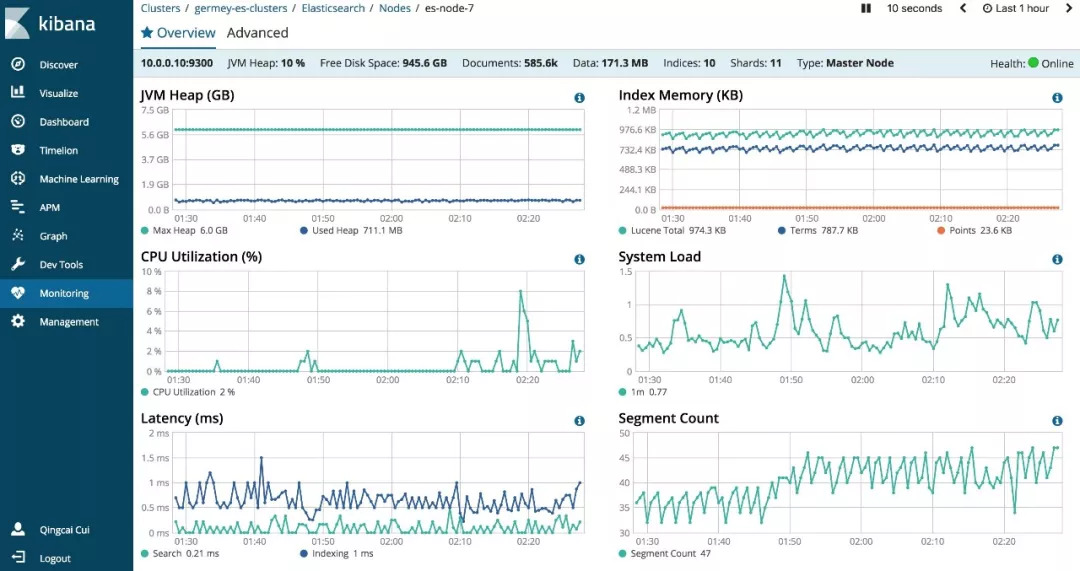The height and width of the screenshot is (571, 1080).
Task: Open Visualize from the bar chart icon
Action: (x=18, y=92)
